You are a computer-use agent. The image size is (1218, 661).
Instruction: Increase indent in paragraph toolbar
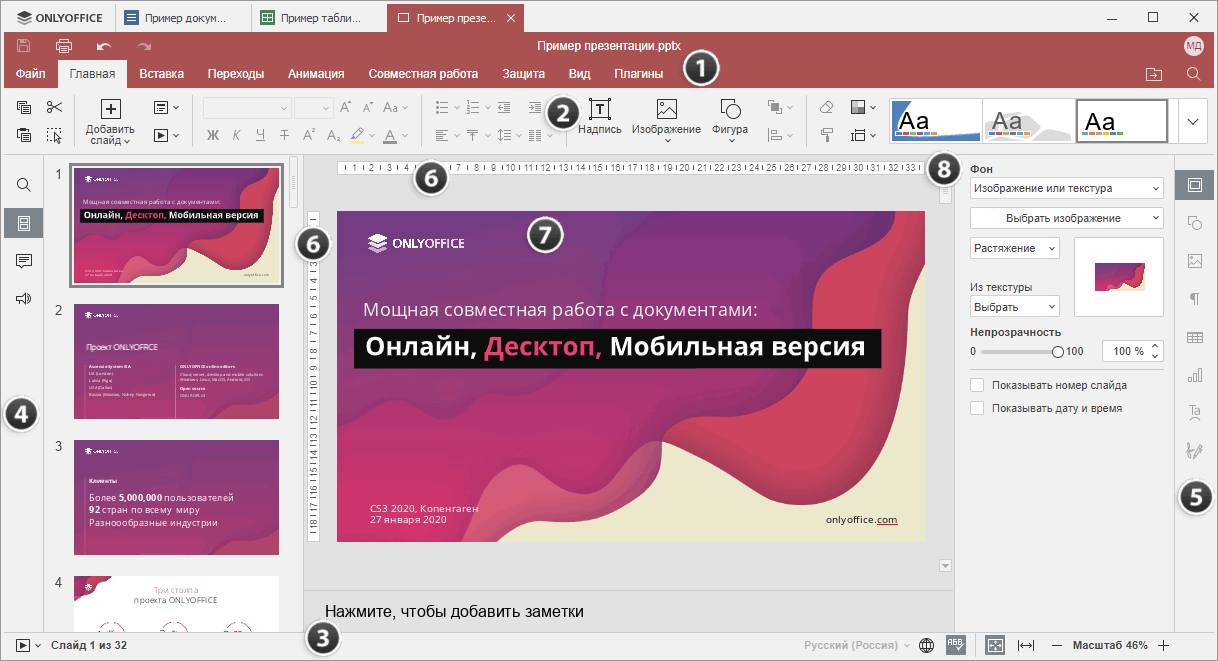point(534,107)
